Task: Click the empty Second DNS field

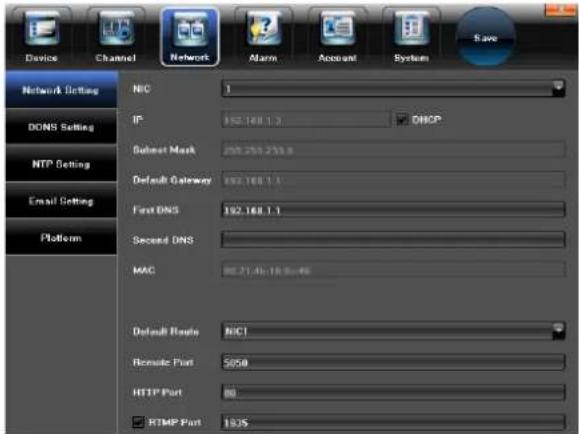Action: coord(393,240)
